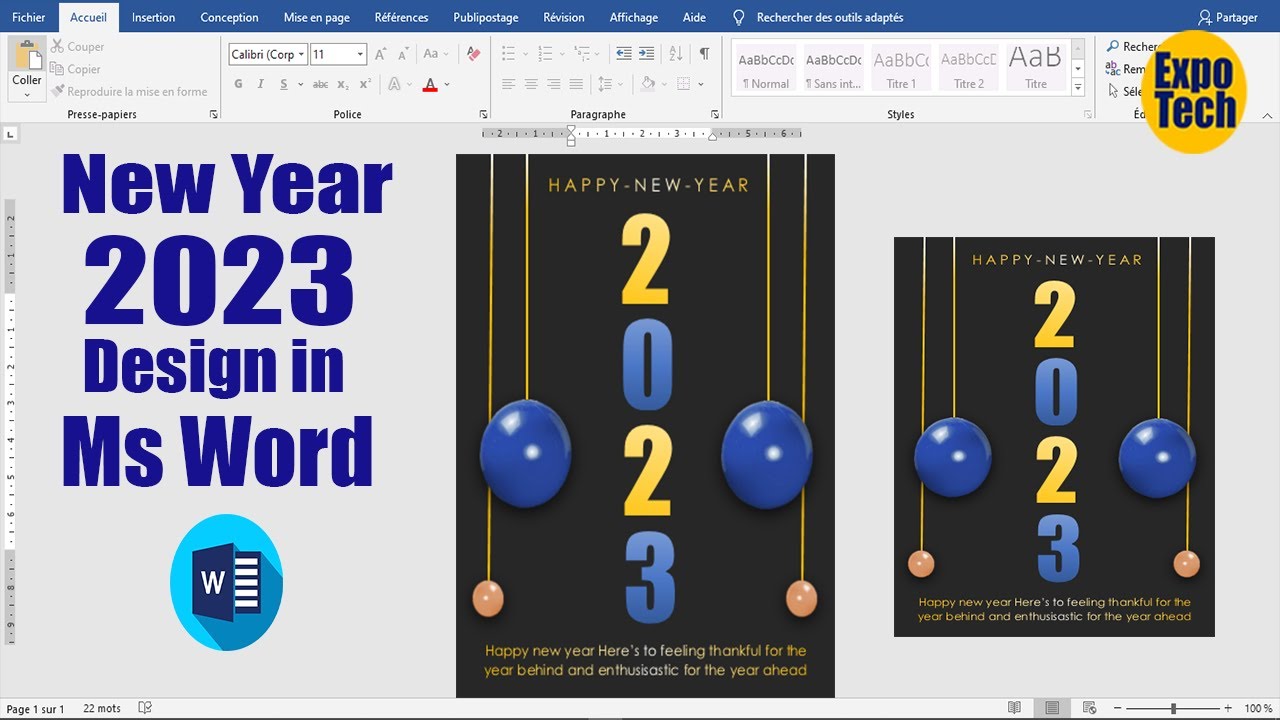Image resolution: width=1280 pixels, height=720 pixels.
Task: Apply the Normal style
Action: (x=766, y=69)
